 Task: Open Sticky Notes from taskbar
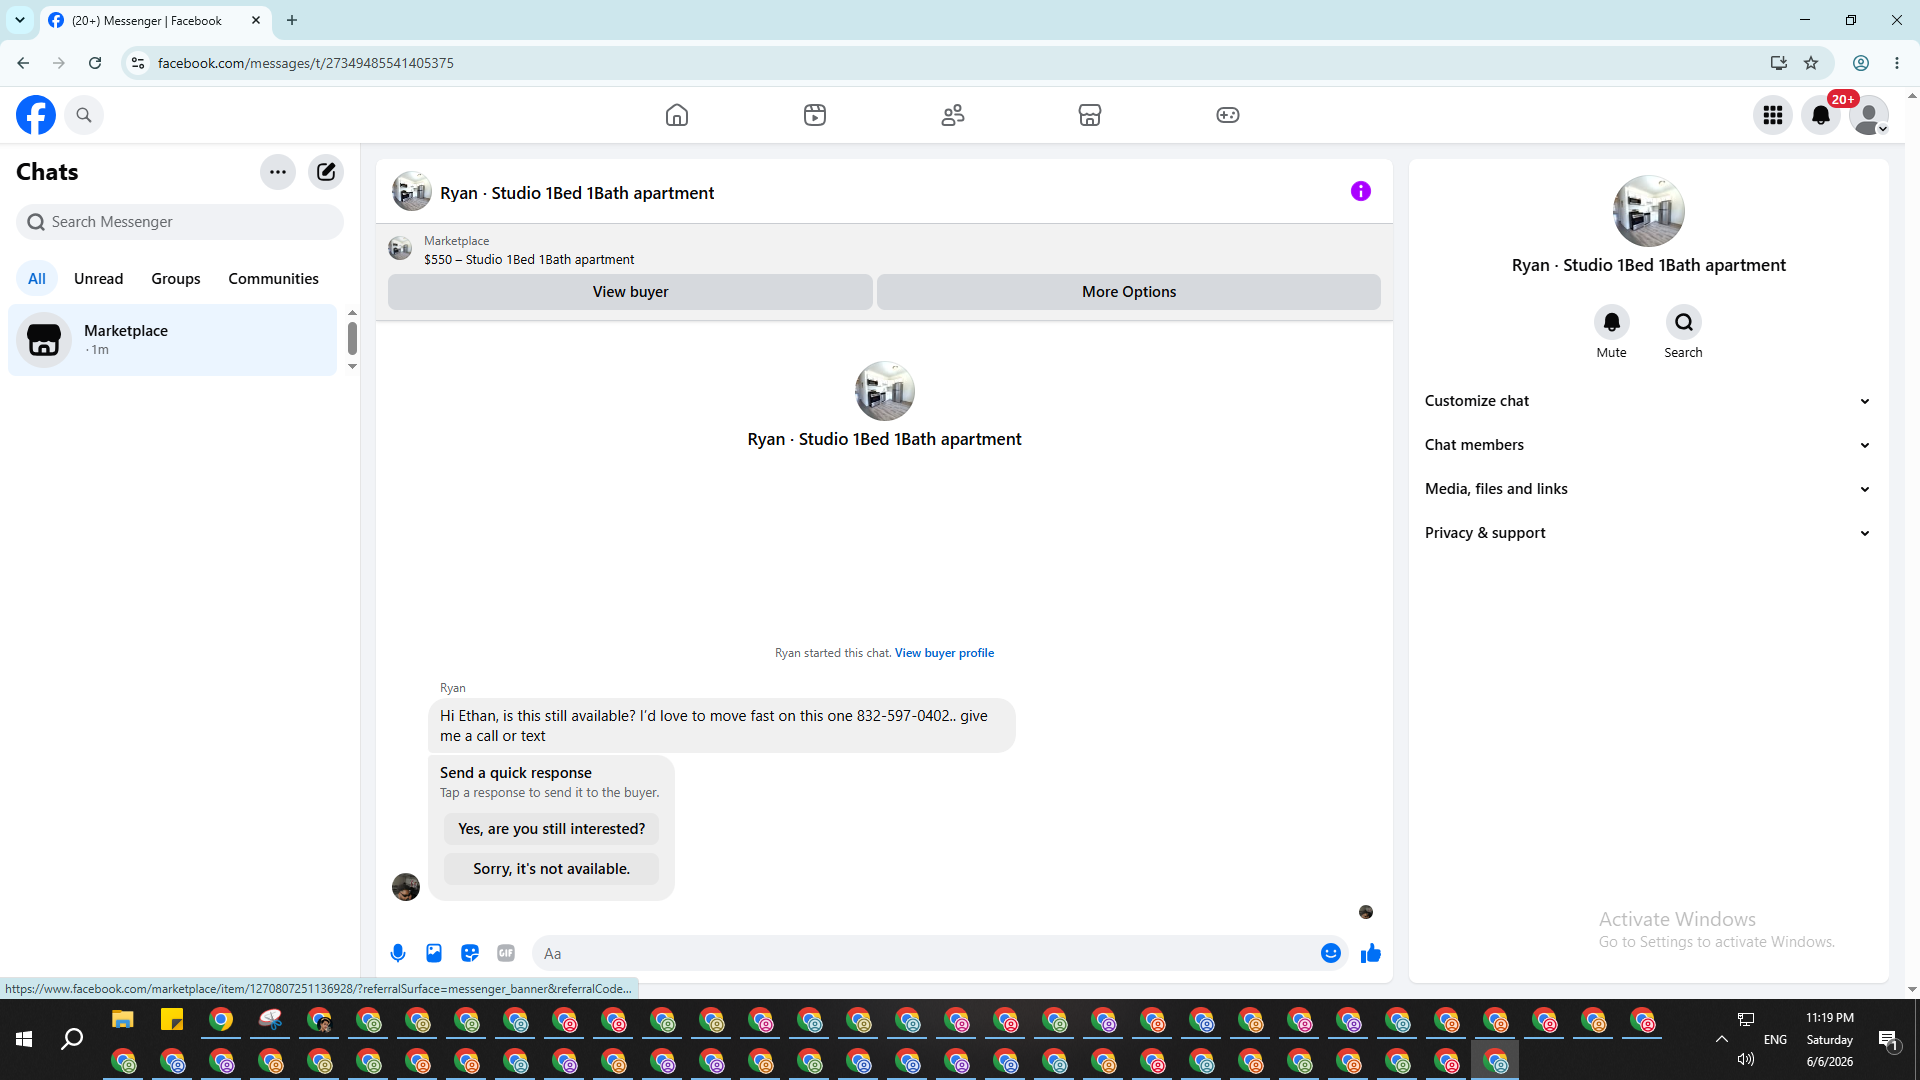[x=172, y=1020]
